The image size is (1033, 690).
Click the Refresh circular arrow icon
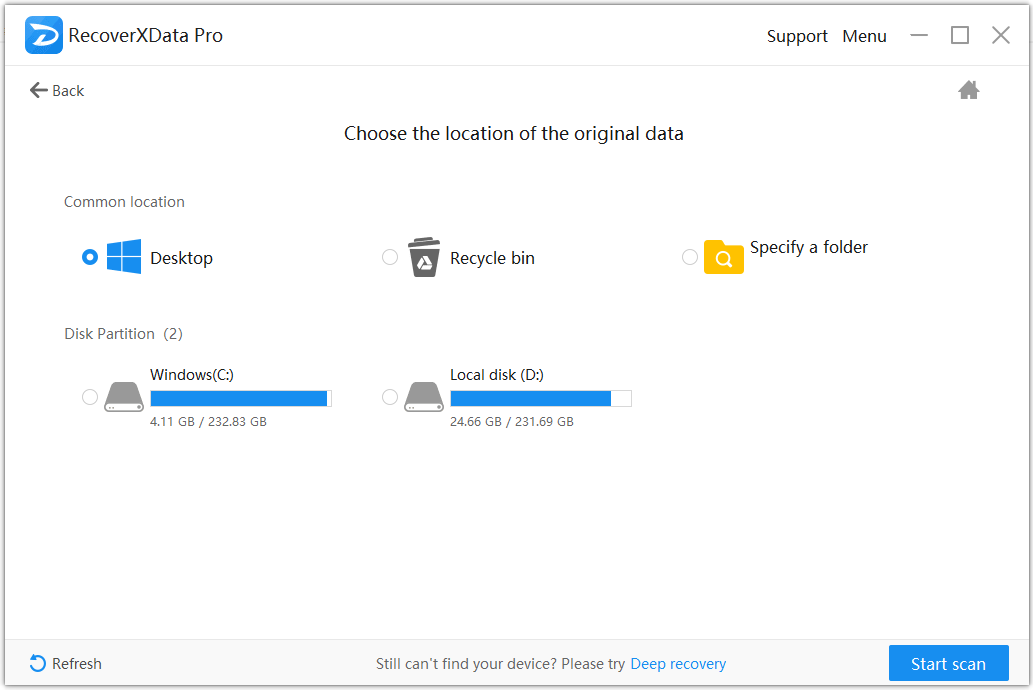[x=37, y=663]
